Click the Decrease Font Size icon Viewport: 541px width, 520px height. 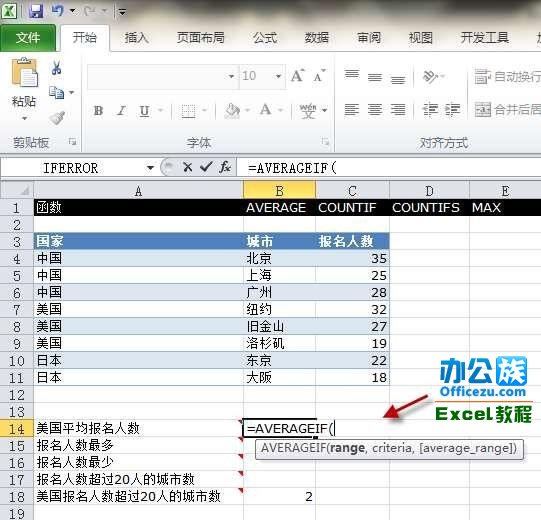coord(319,76)
